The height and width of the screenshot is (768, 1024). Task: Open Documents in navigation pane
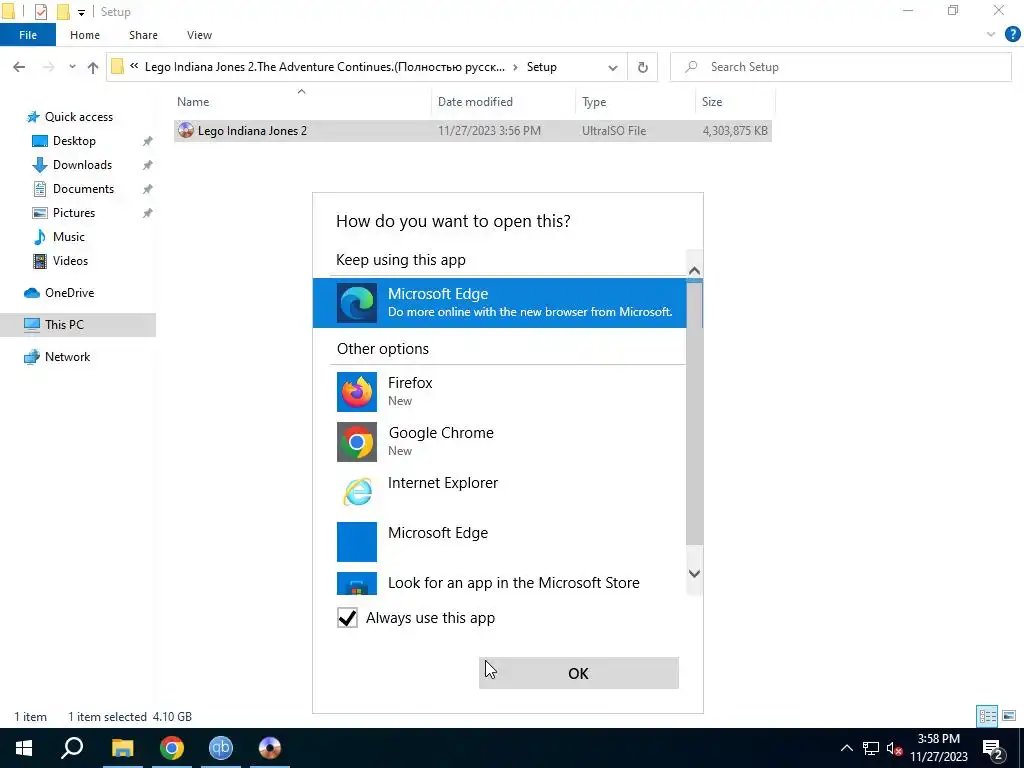click(83, 189)
